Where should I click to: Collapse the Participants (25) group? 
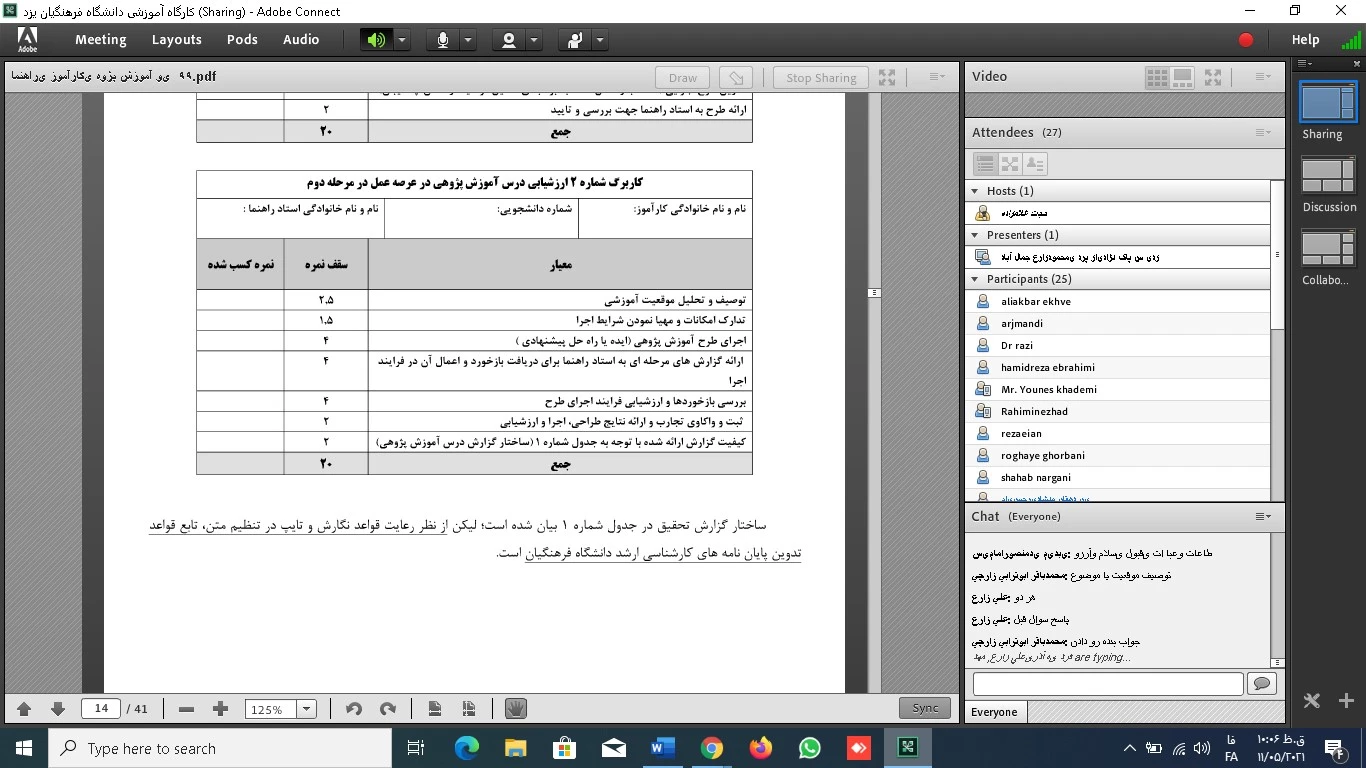pos(975,280)
